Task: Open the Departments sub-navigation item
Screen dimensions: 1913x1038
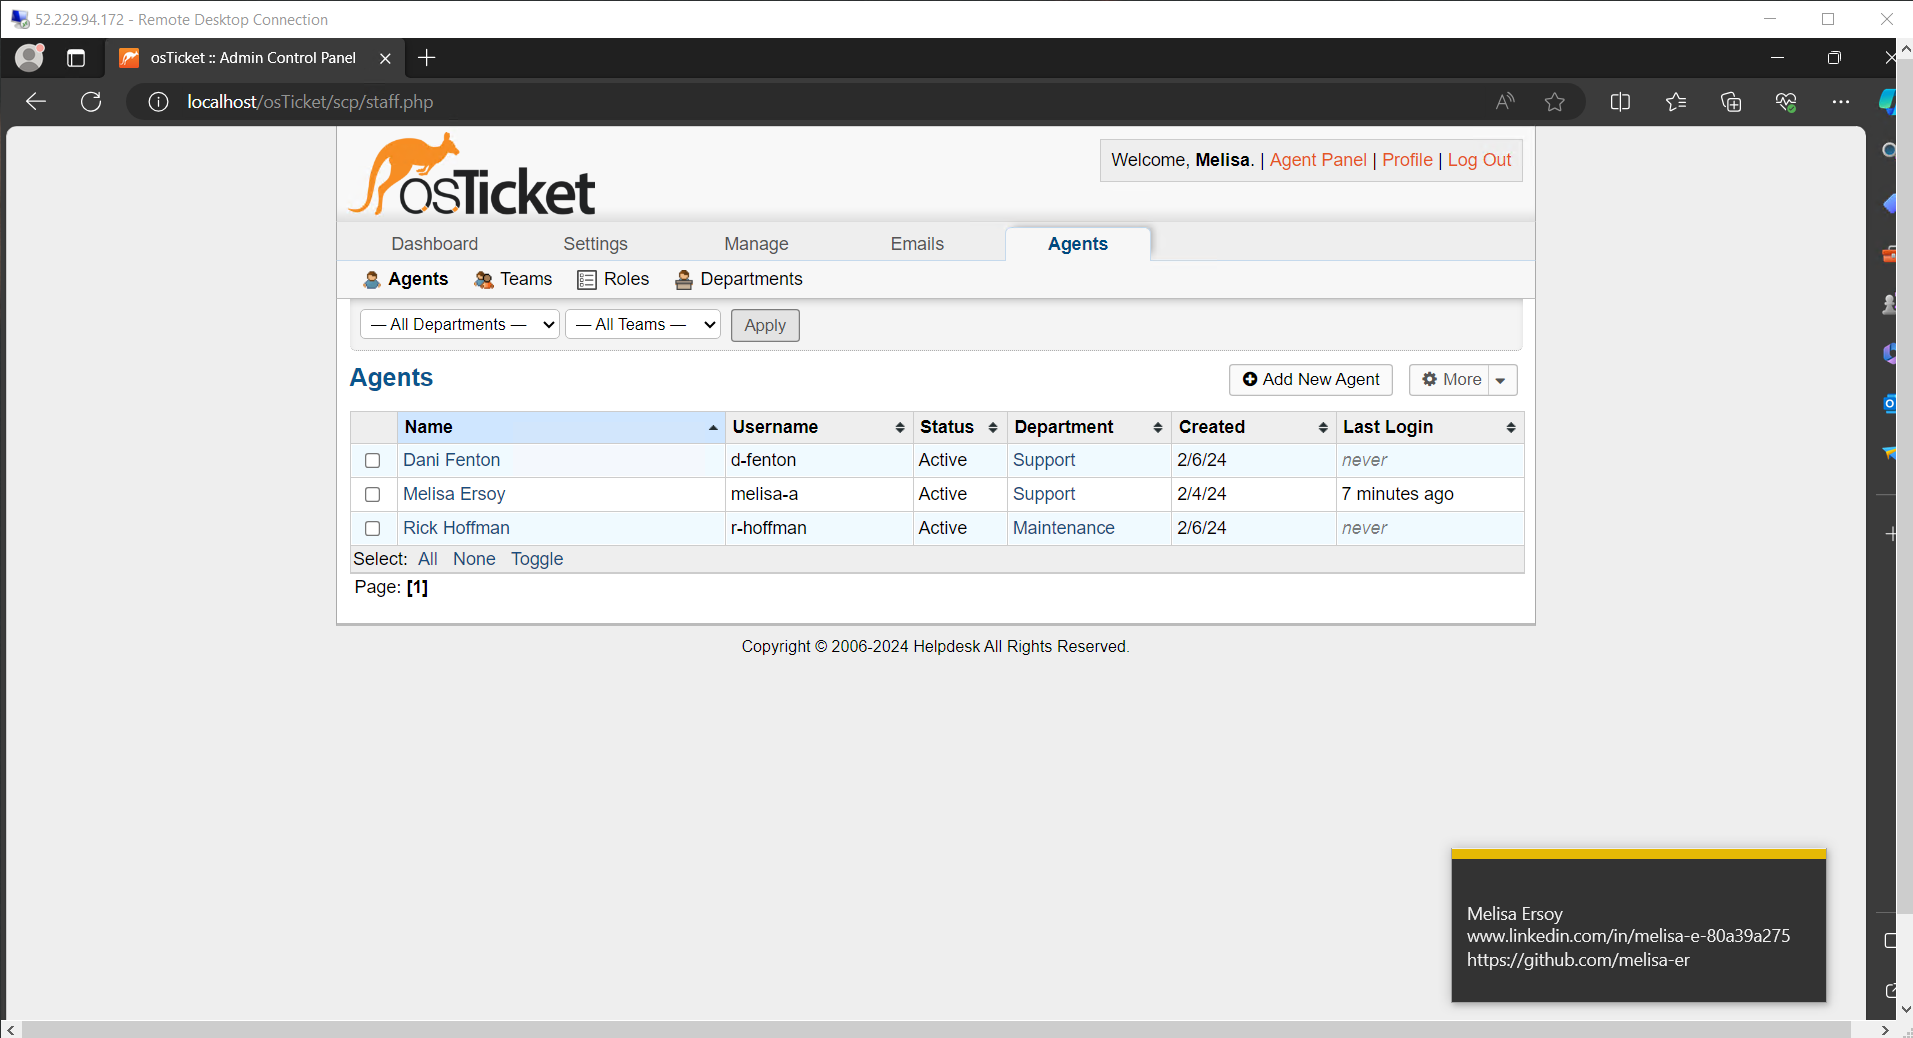Action: [739, 279]
